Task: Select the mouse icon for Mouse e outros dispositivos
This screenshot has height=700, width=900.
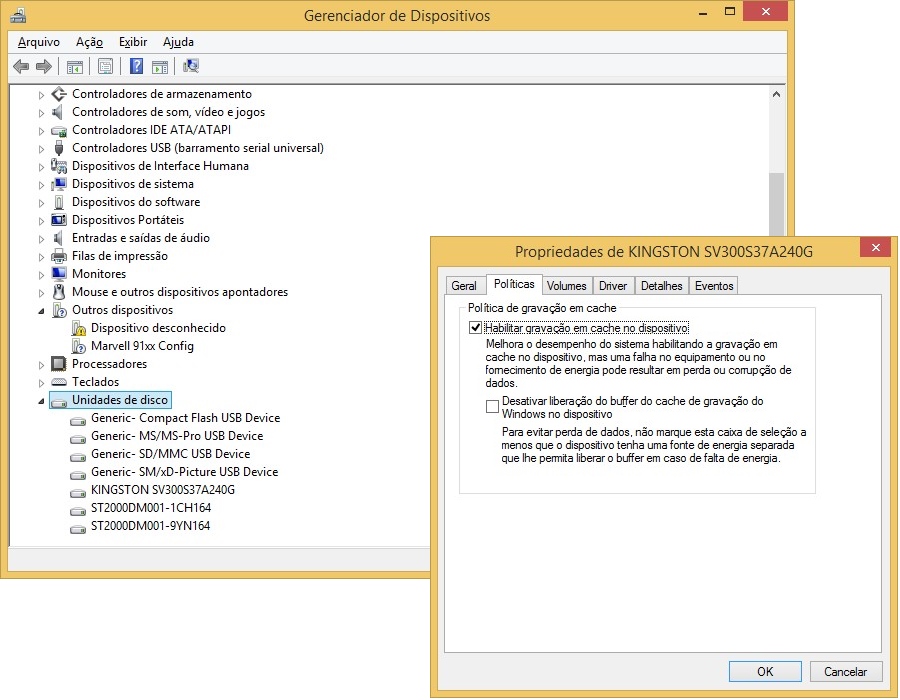Action: tap(59, 291)
